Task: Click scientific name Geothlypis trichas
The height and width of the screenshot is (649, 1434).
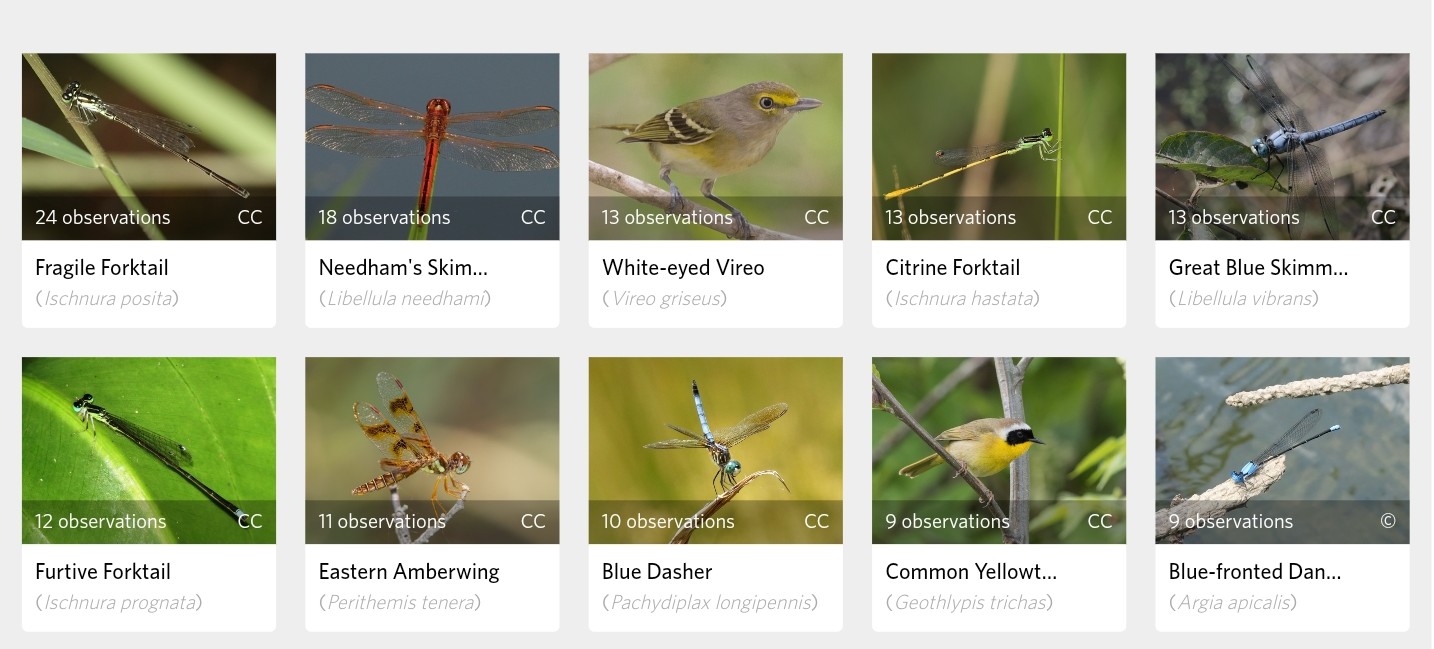Action: (x=969, y=602)
